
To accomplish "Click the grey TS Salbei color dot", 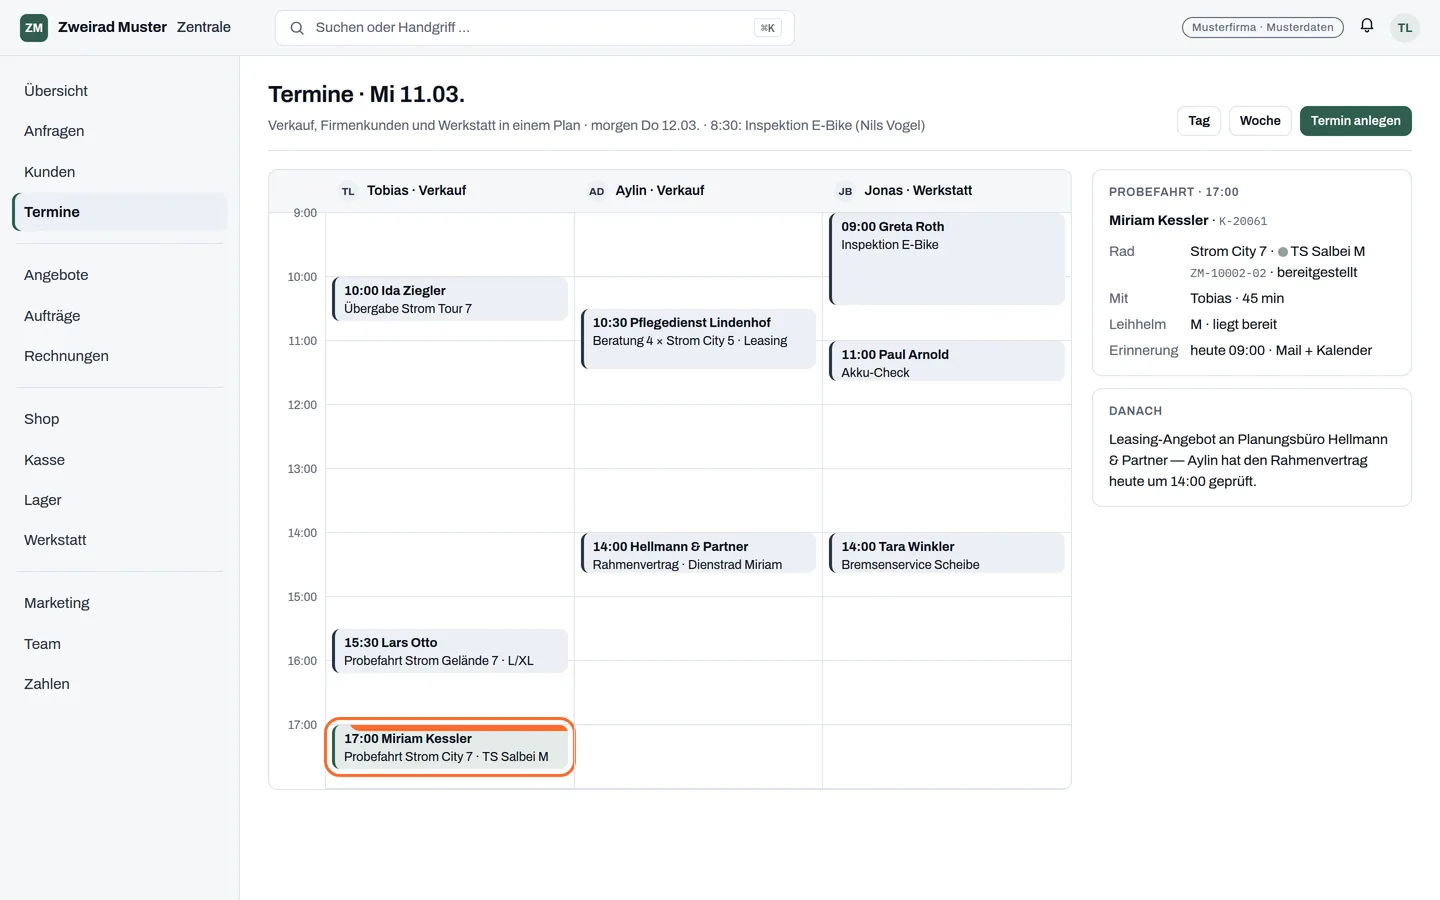I will pyautogui.click(x=1283, y=252).
